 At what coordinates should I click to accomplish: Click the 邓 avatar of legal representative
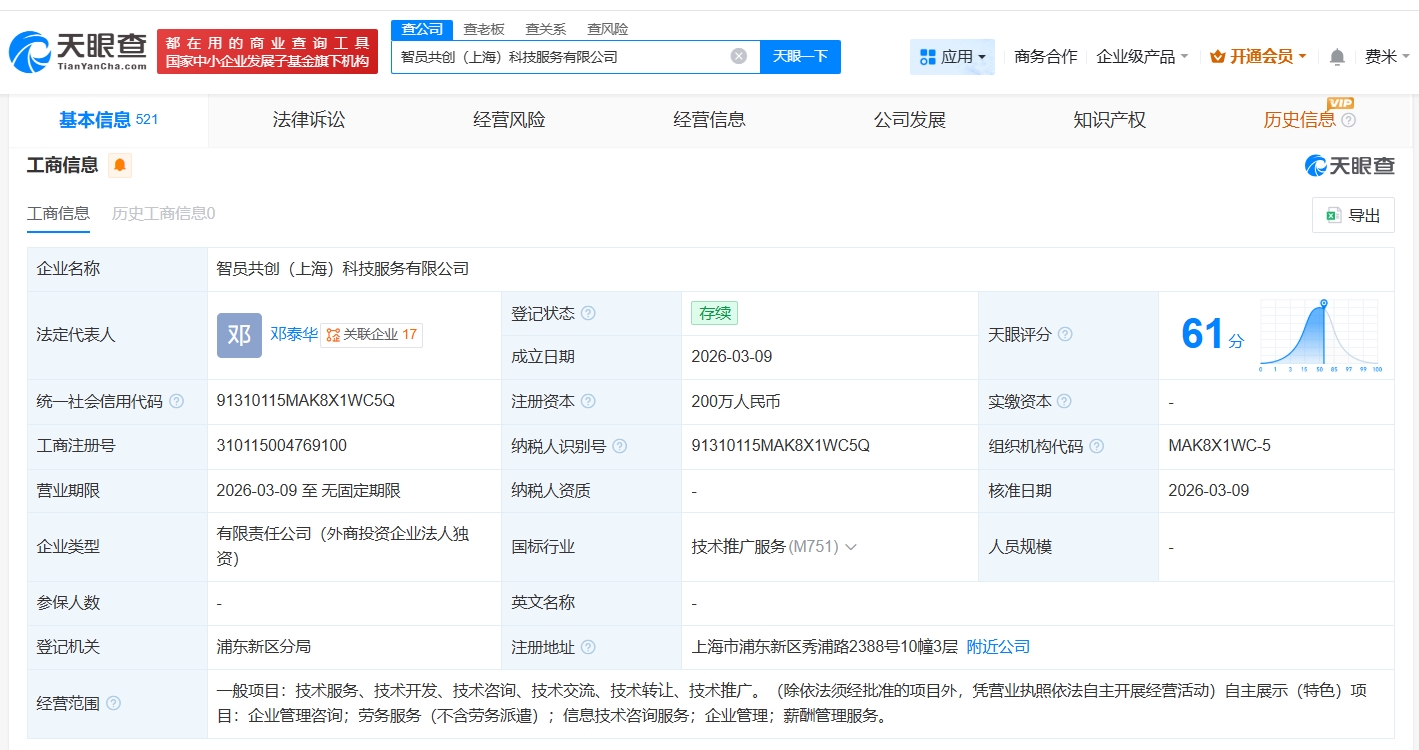tap(239, 334)
